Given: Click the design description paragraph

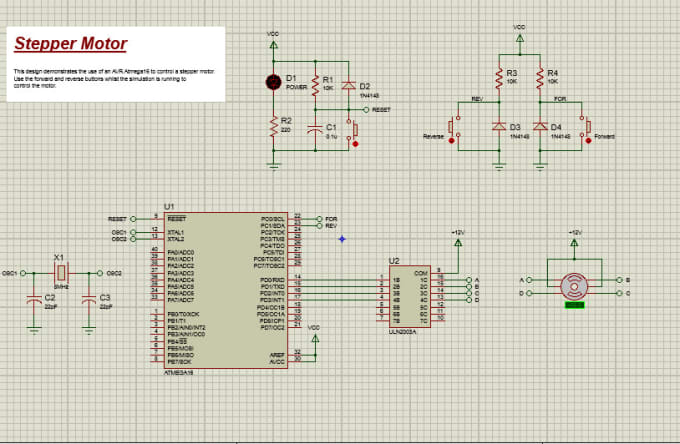Looking at the screenshot, I should point(114,78).
